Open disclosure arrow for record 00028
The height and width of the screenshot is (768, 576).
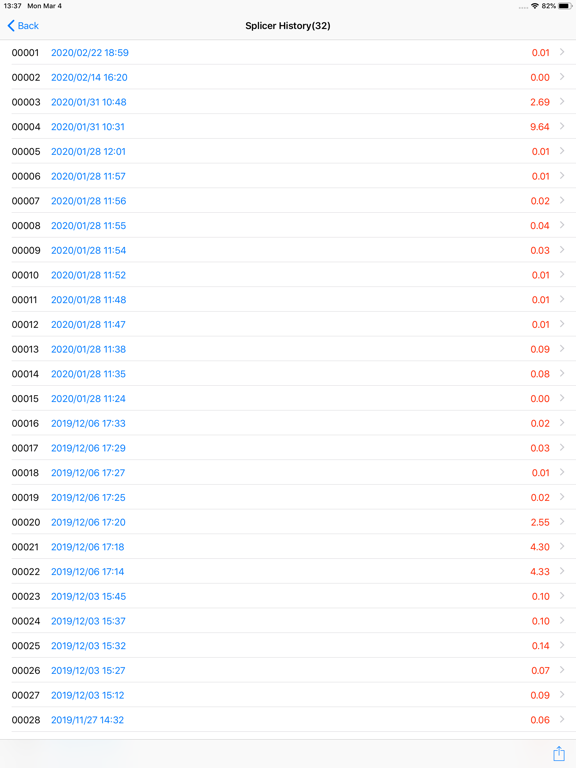click(562, 719)
